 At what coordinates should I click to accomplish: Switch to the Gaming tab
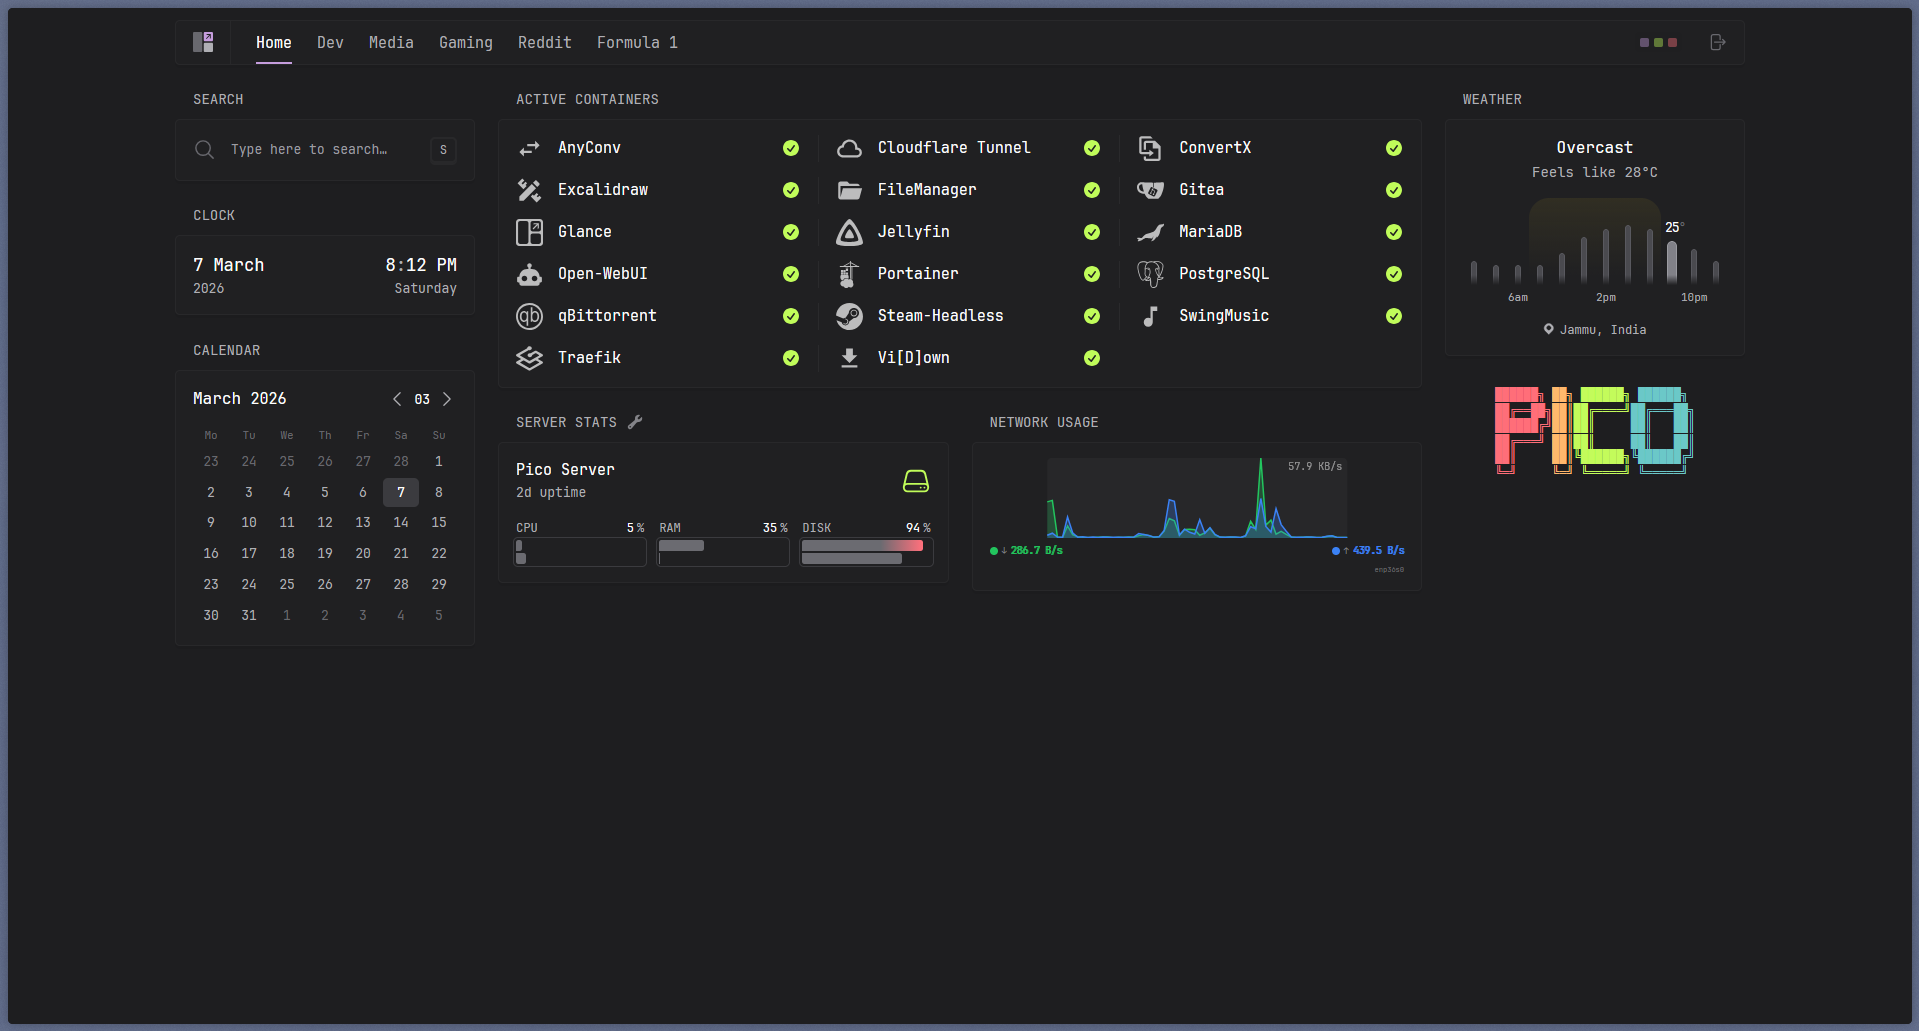[465, 42]
